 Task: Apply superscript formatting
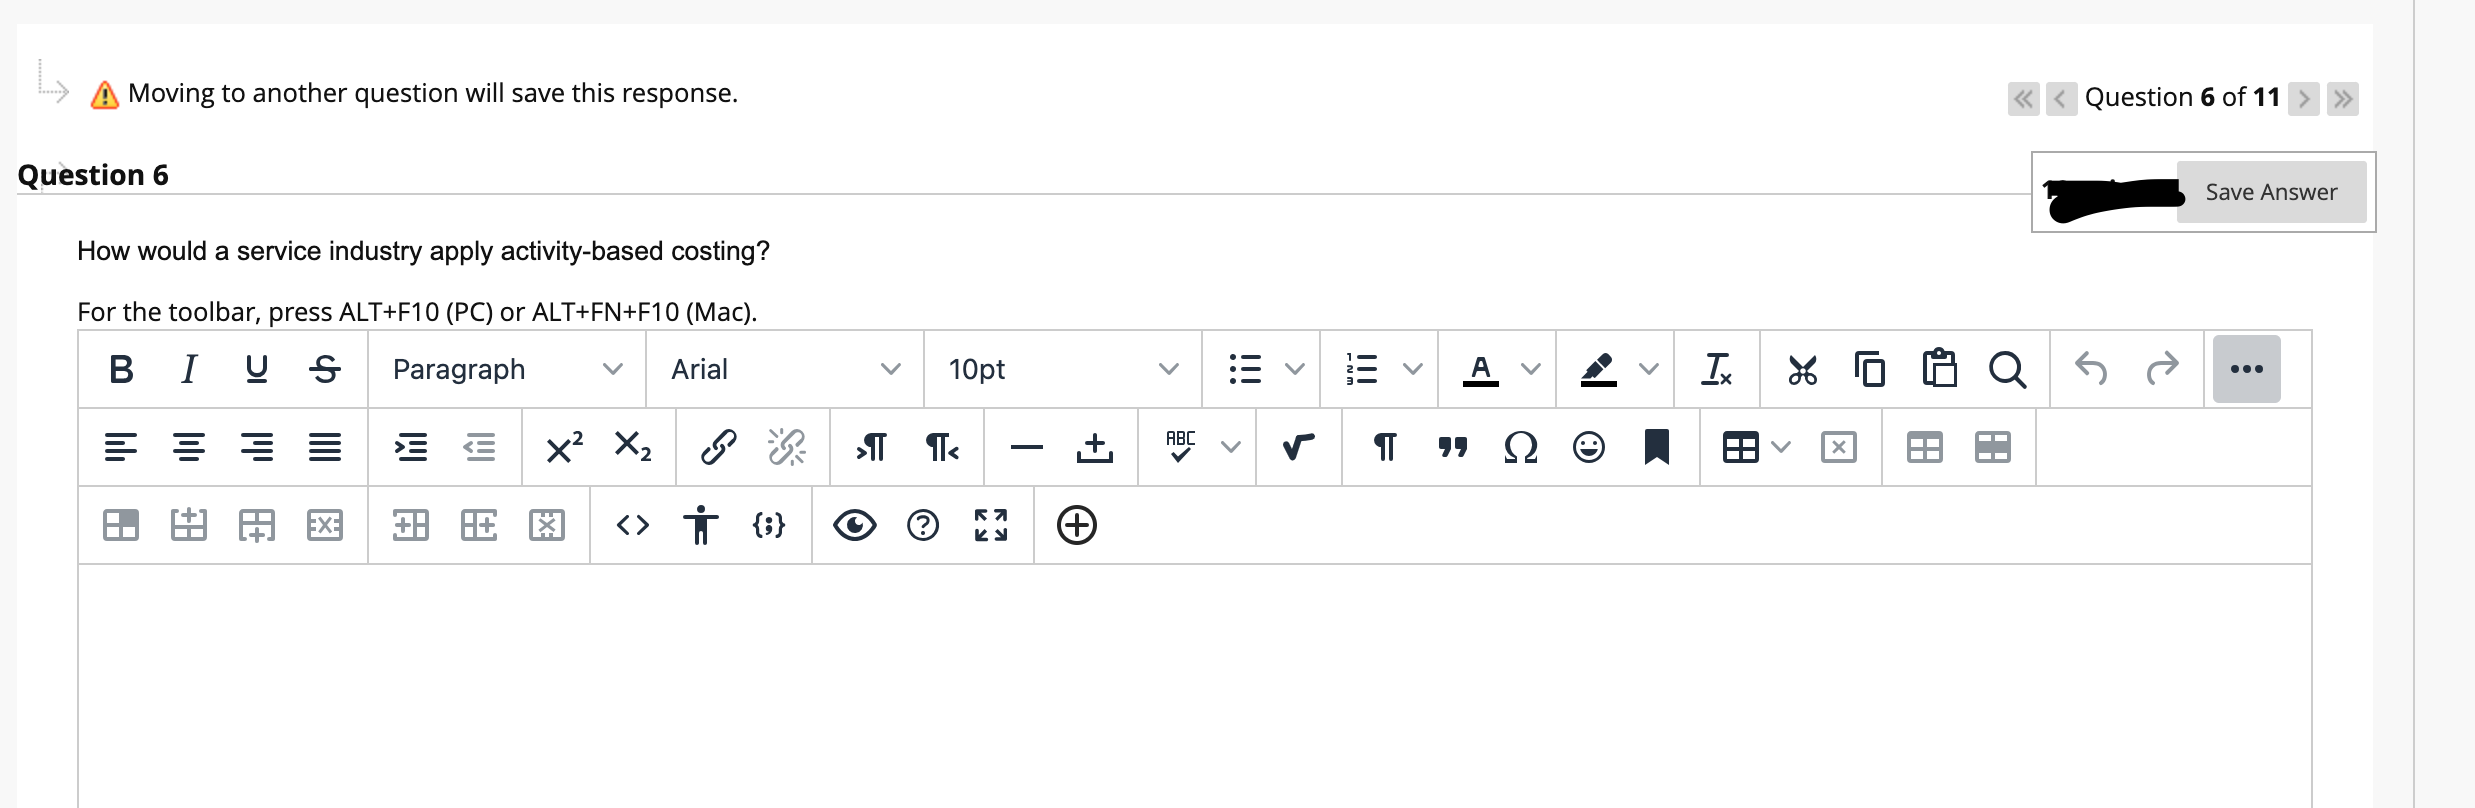[x=565, y=447]
